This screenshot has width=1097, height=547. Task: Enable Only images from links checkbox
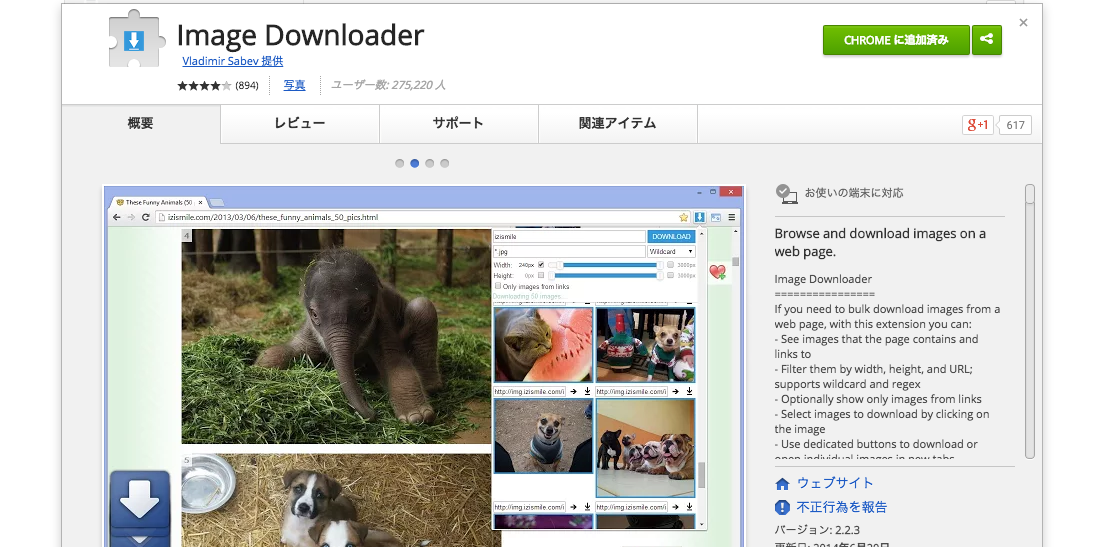coord(498,286)
